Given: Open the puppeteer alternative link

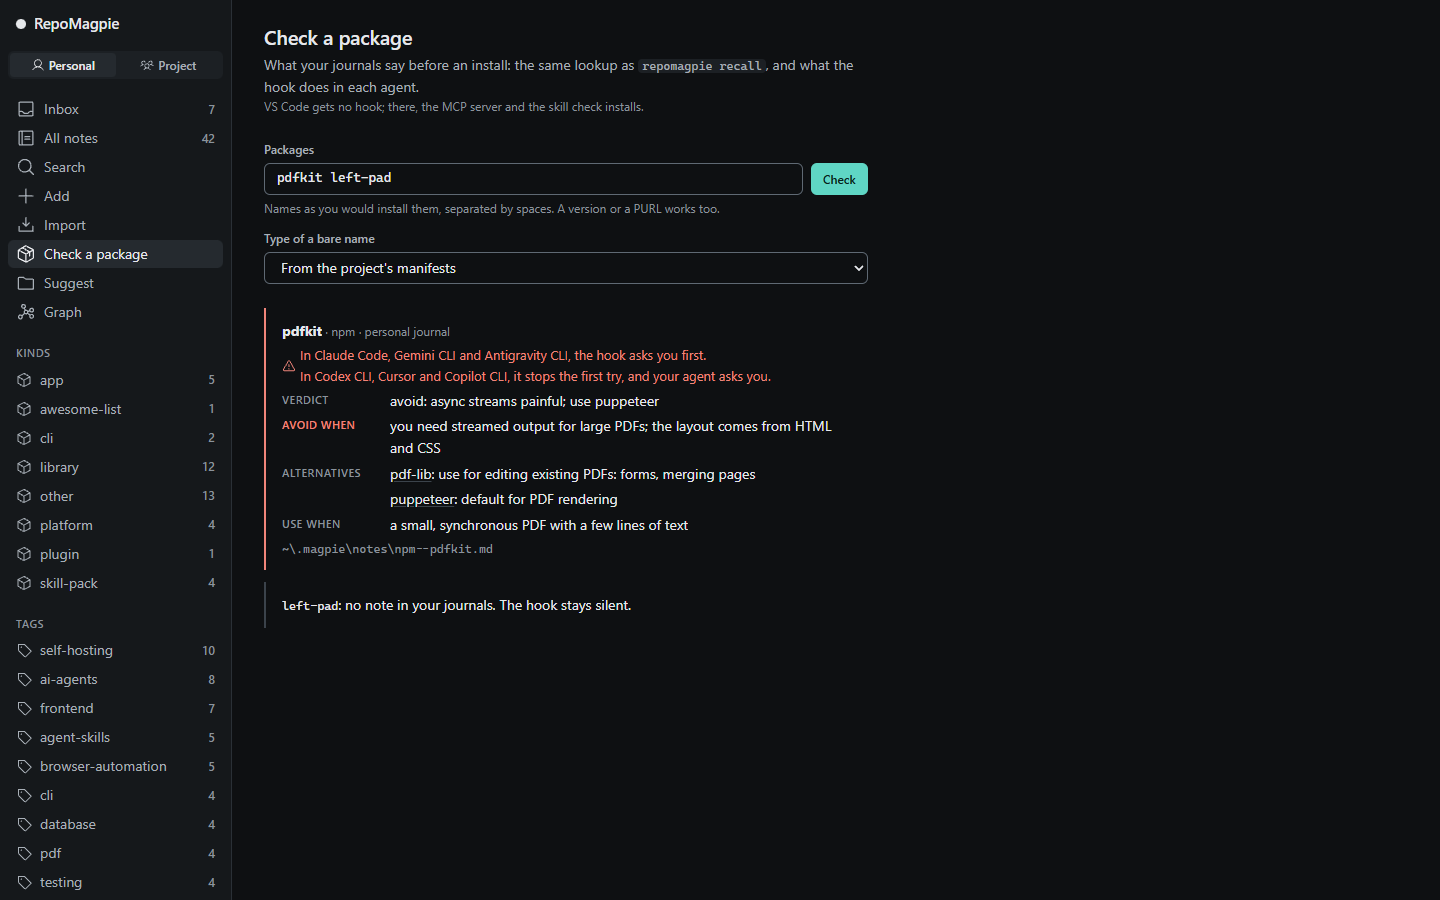Looking at the screenshot, I should [x=422, y=499].
